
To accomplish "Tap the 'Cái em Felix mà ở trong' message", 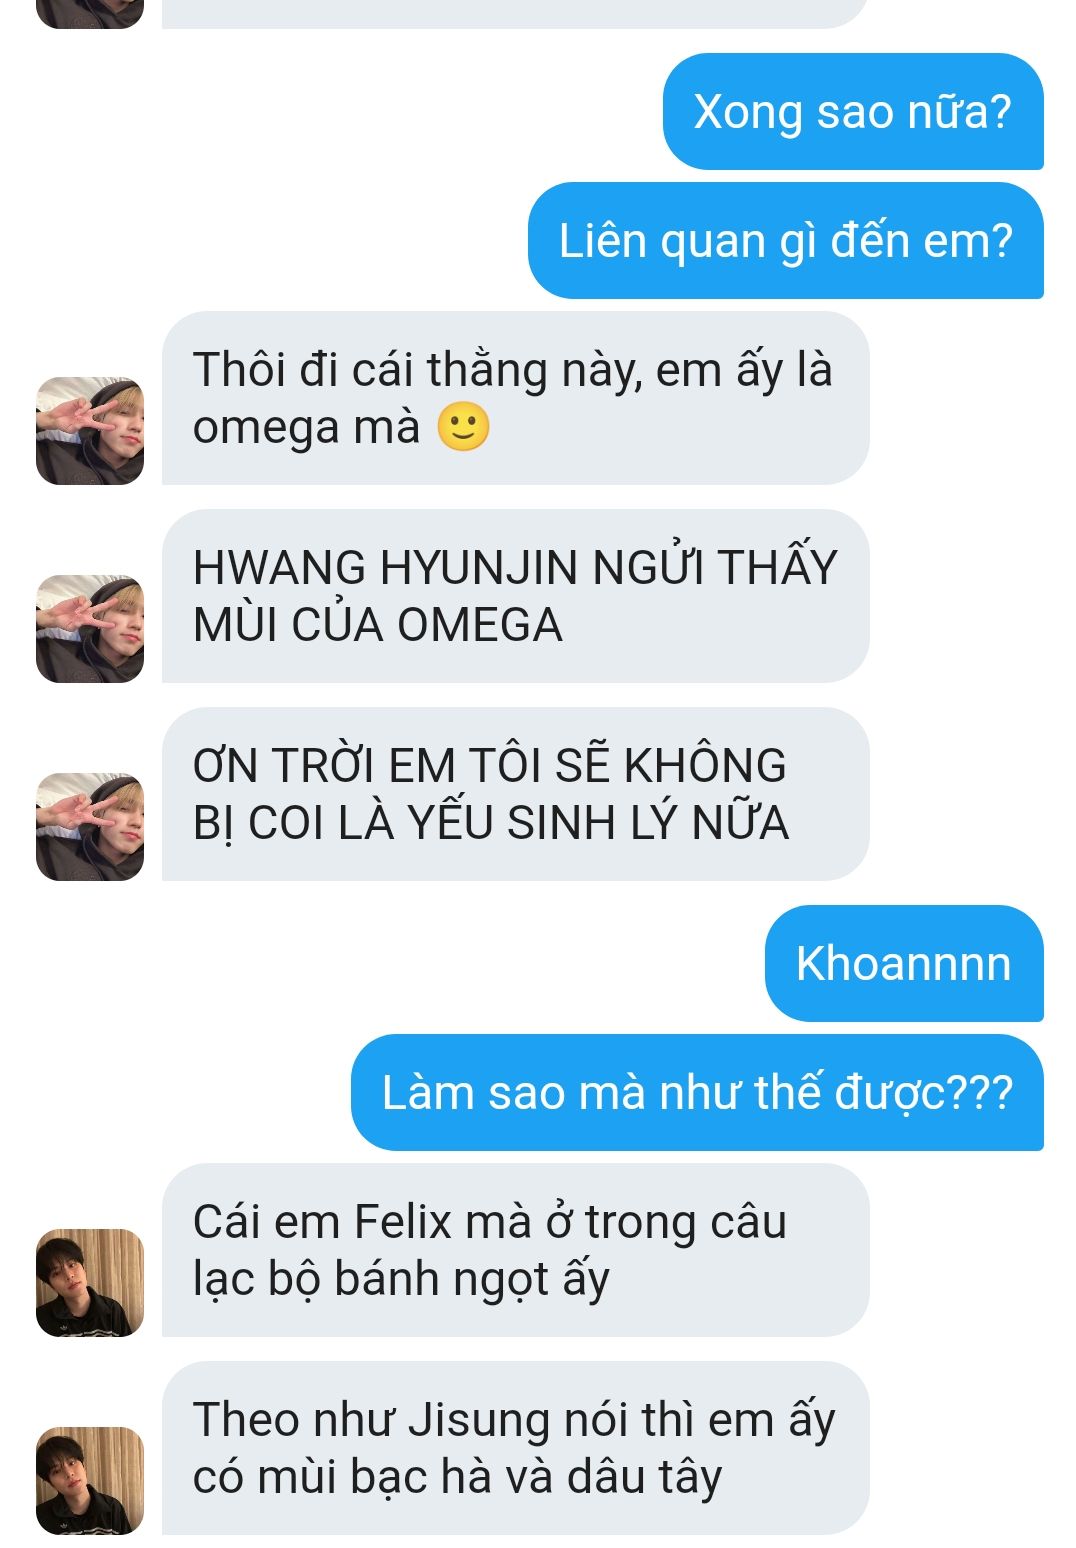I will (x=515, y=1250).
